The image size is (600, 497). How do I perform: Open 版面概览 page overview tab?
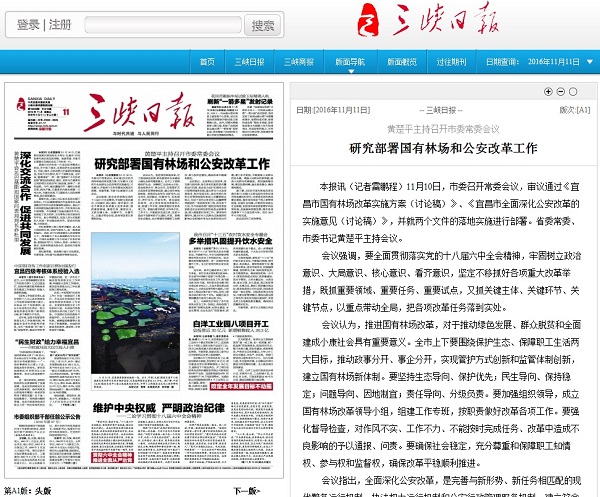point(402,62)
